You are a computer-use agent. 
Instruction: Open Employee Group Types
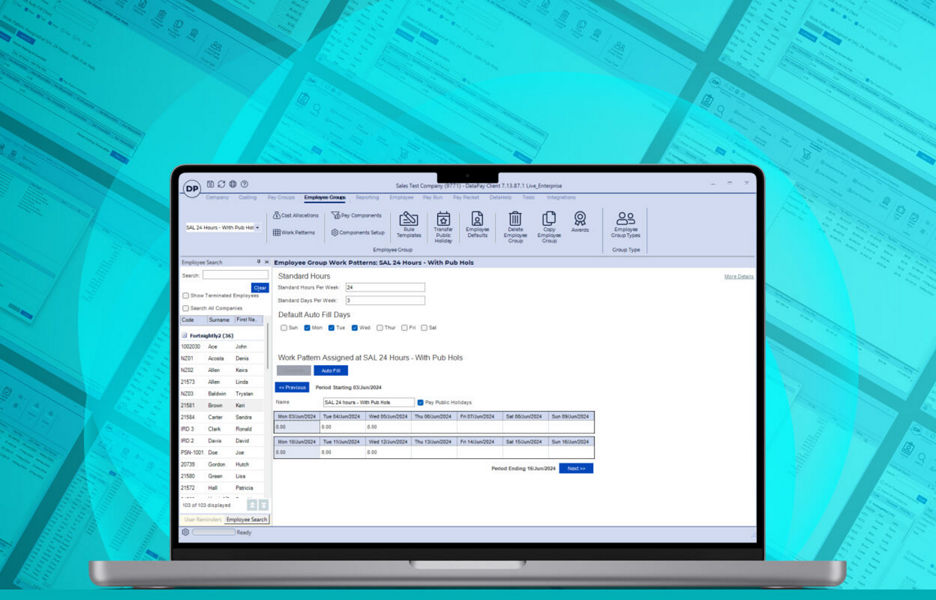[626, 224]
